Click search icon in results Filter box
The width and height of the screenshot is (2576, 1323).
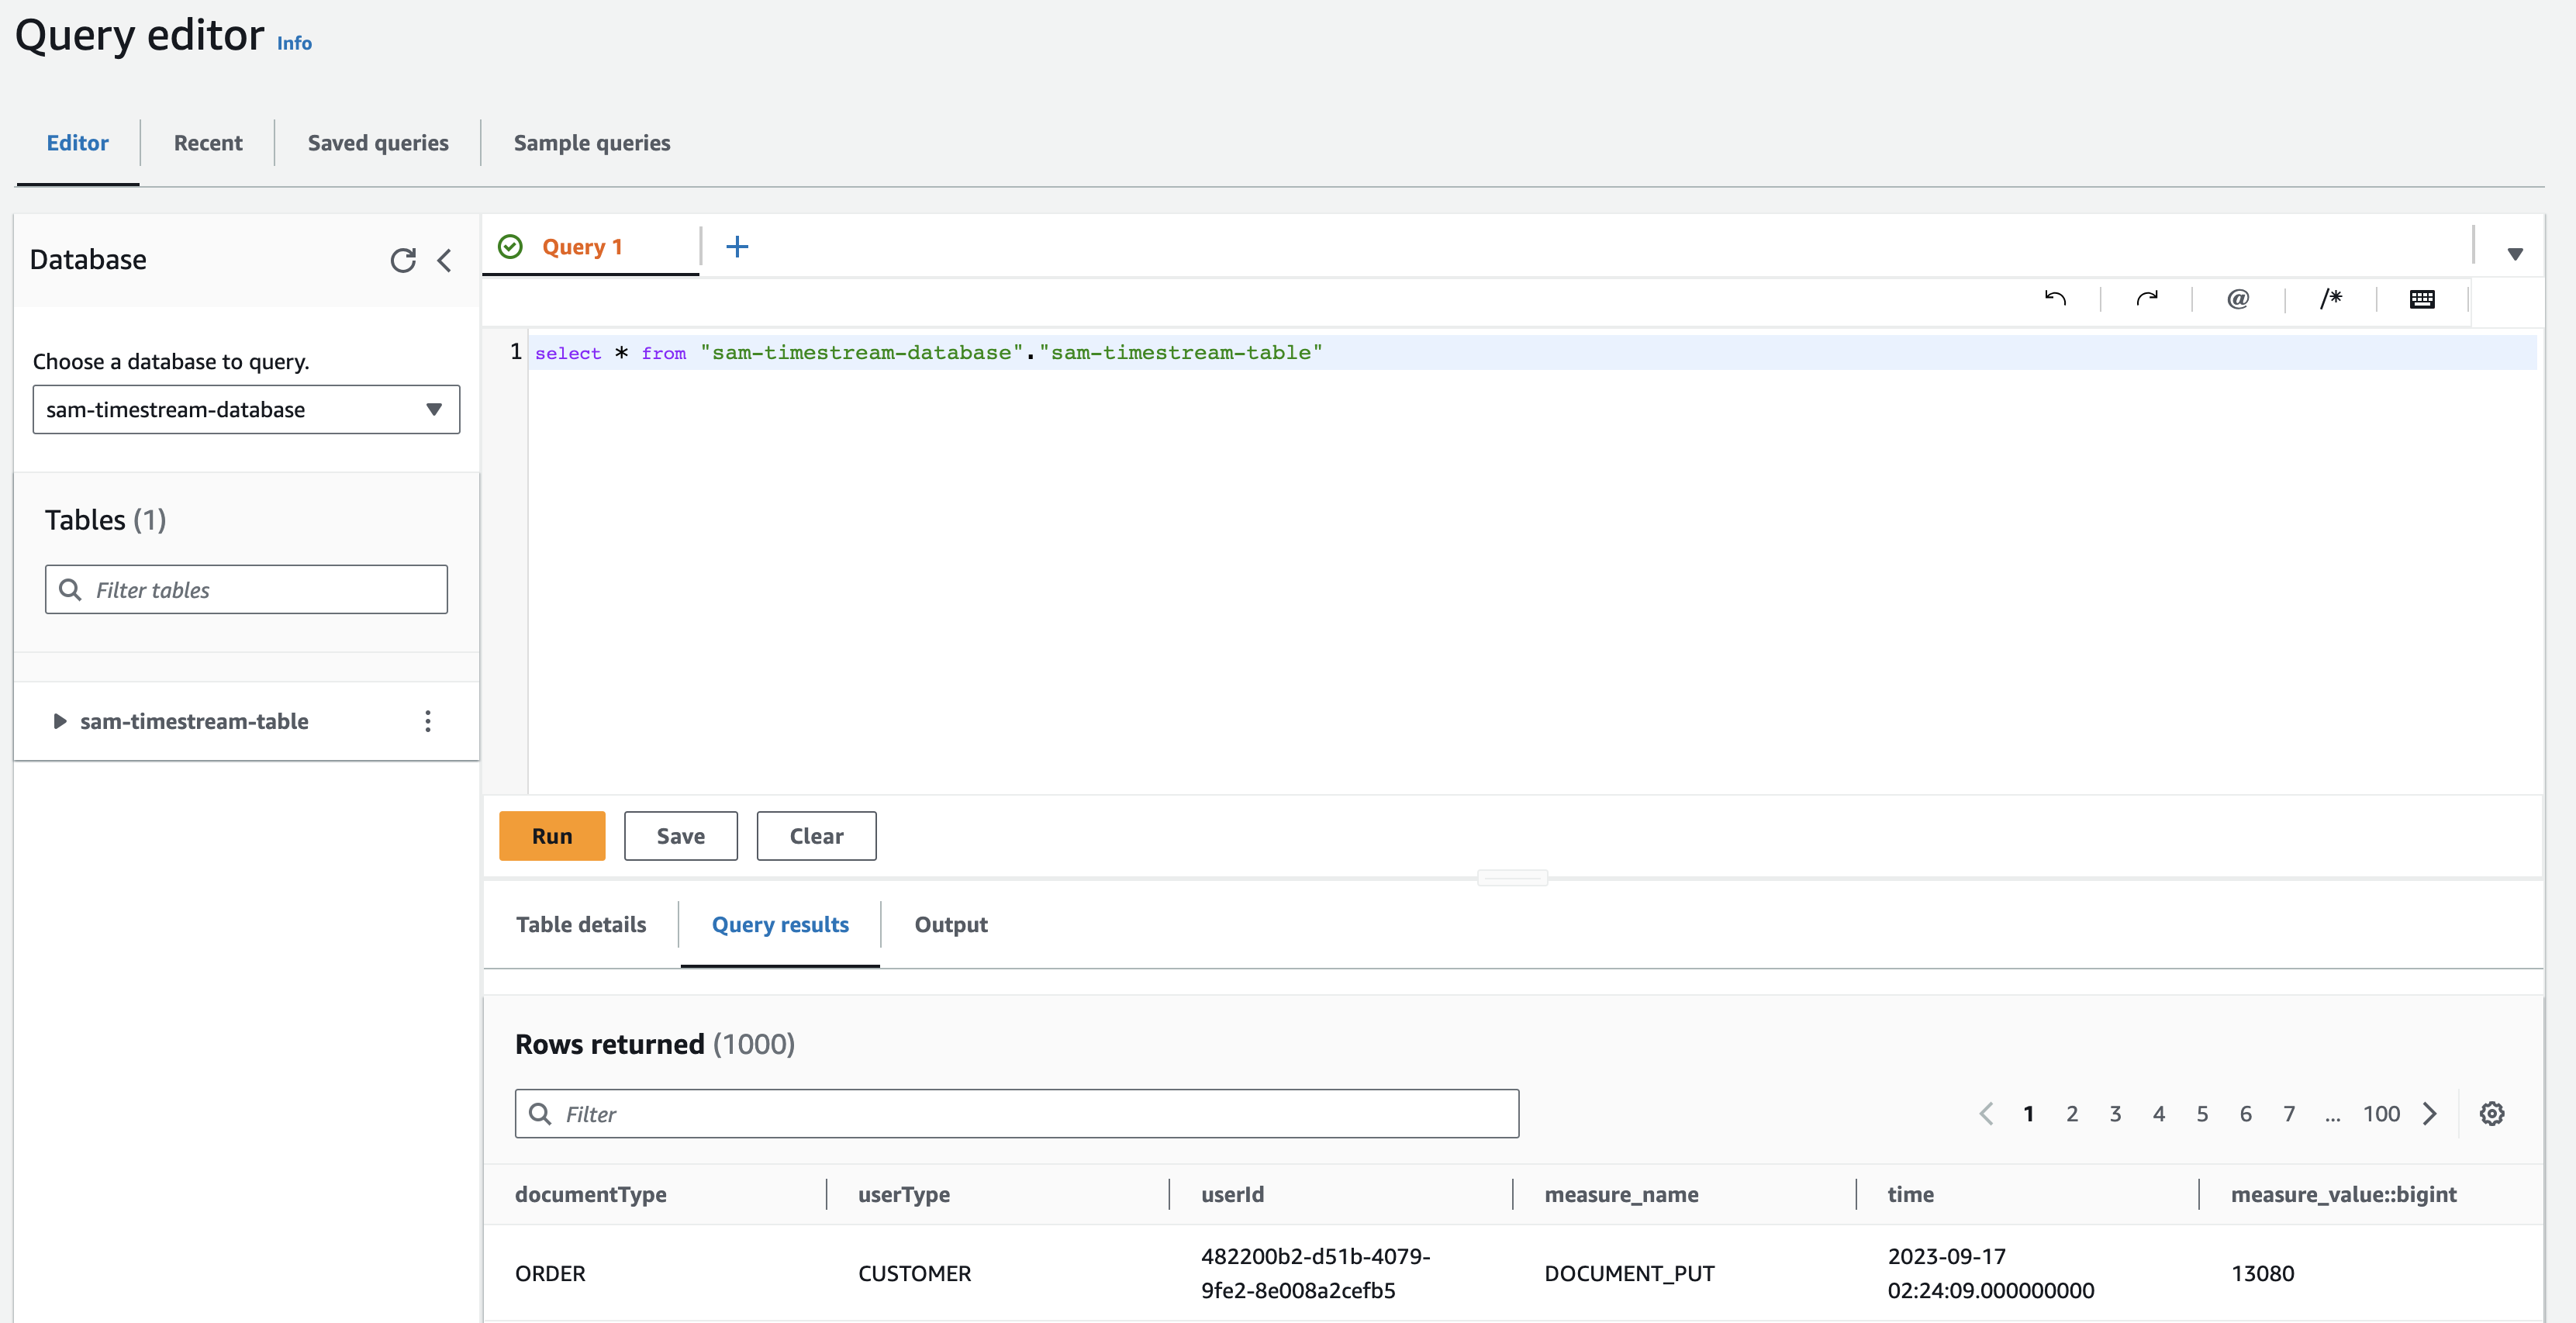tap(540, 1114)
